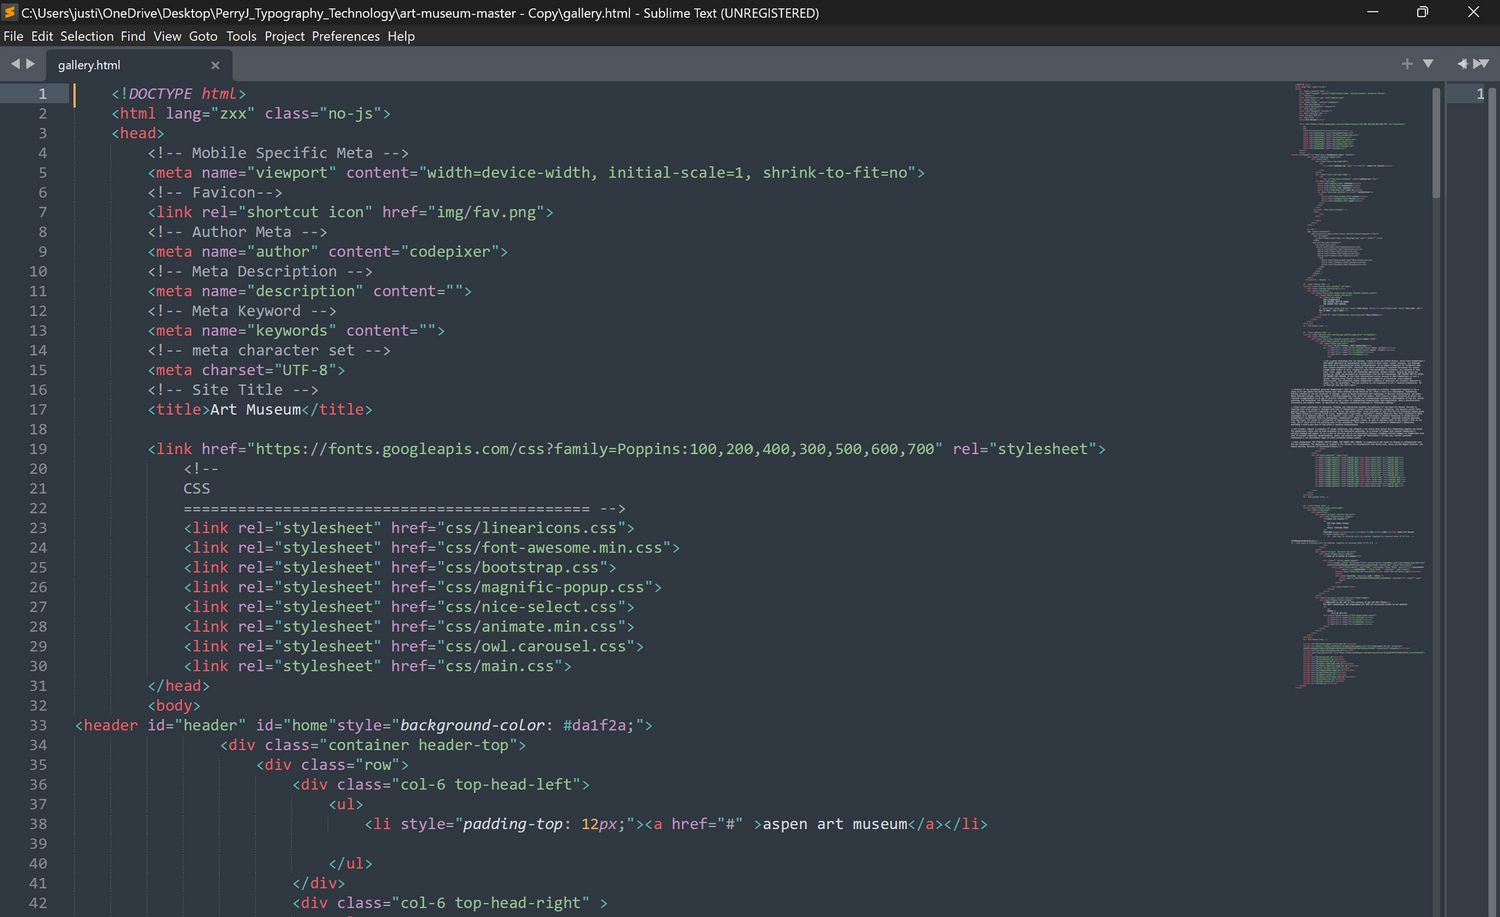
Task: Go to previous tab with left arrow
Action: point(15,64)
